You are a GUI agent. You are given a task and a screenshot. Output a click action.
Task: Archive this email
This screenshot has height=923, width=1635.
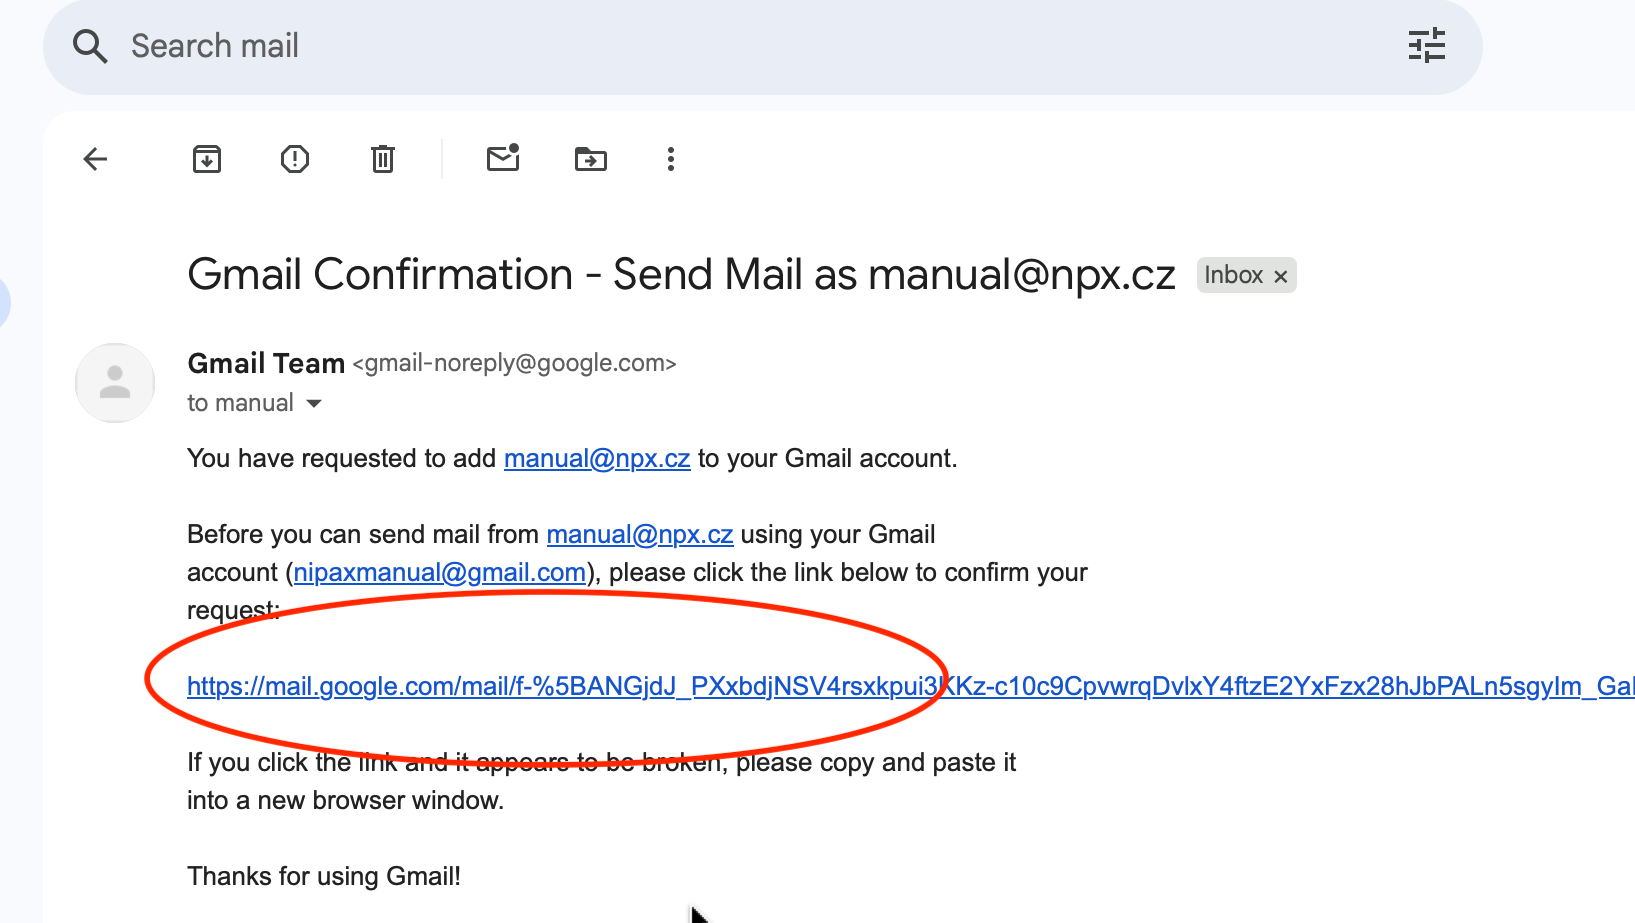pyautogui.click(x=207, y=159)
